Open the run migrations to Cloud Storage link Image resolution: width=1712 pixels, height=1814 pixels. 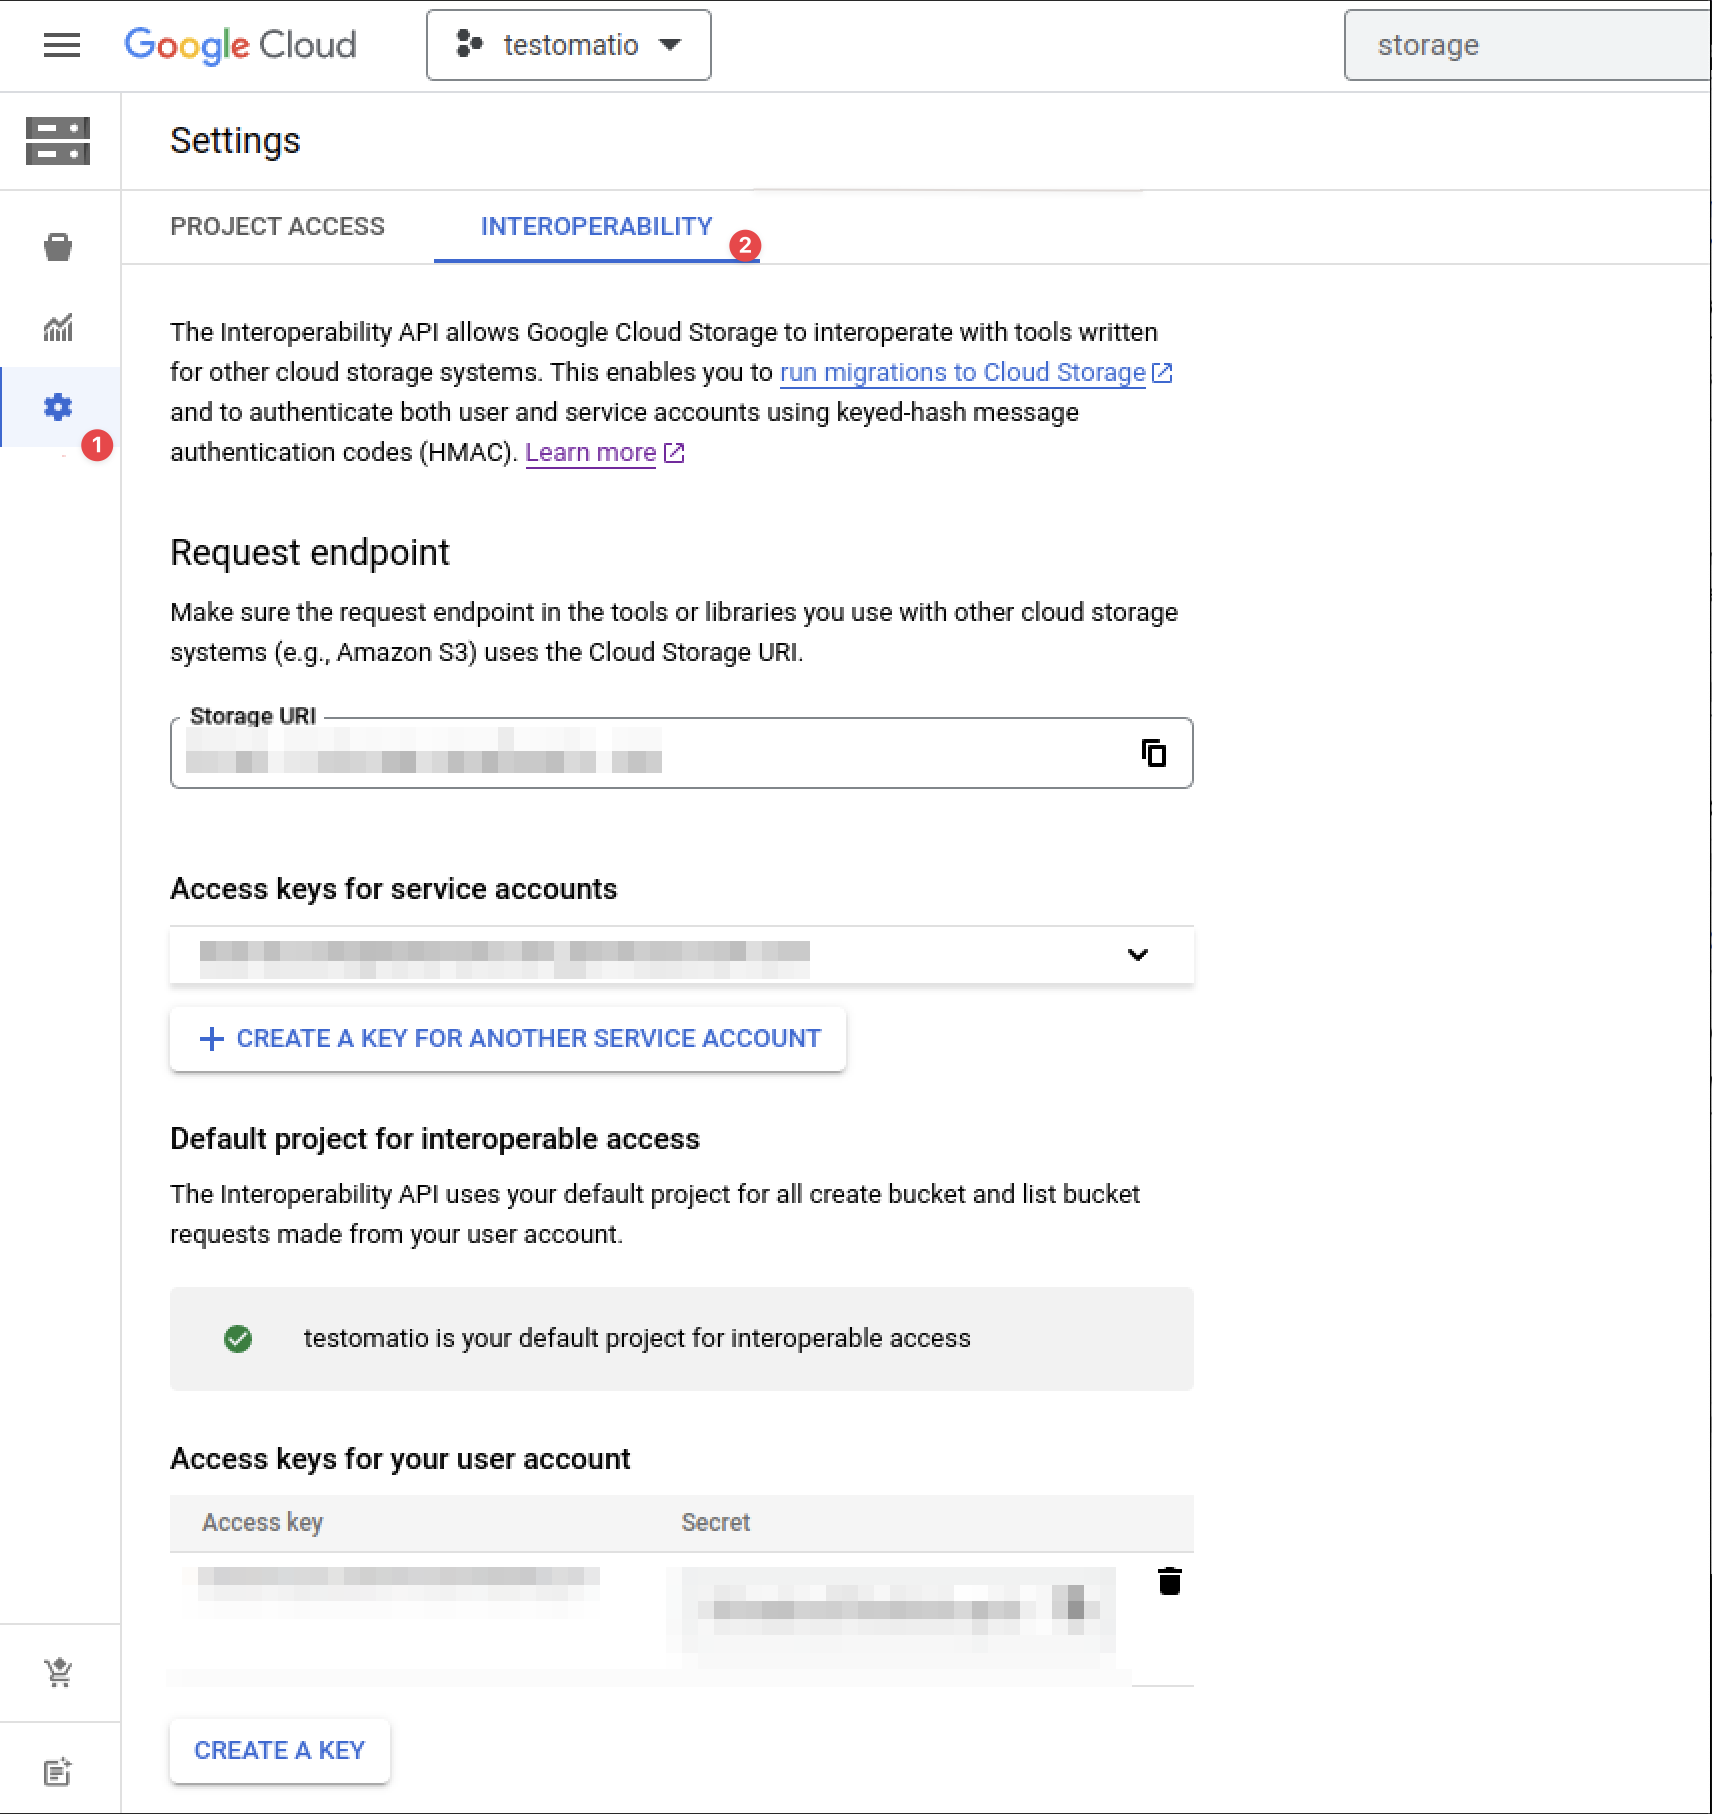(x=962, y=372)
